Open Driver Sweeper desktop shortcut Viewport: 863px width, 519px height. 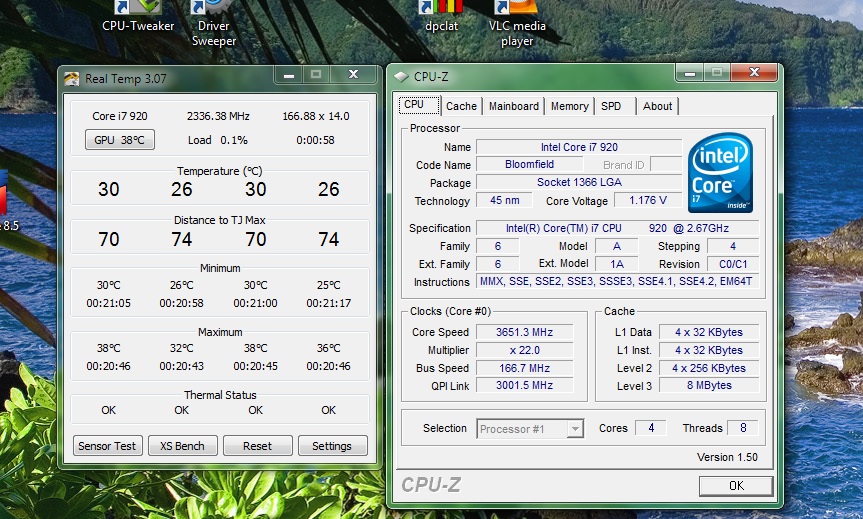pos(214,22)
